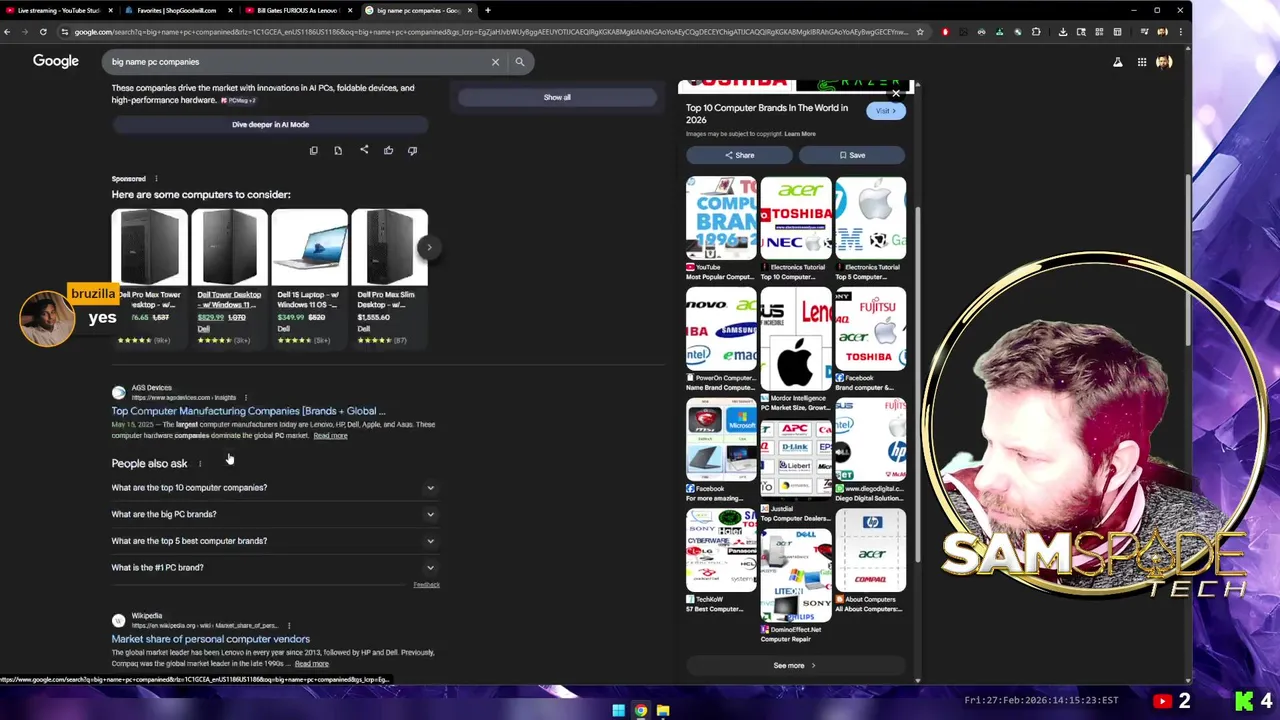
Task: Open the Windows Start button
Action: [x=619, y=711]
